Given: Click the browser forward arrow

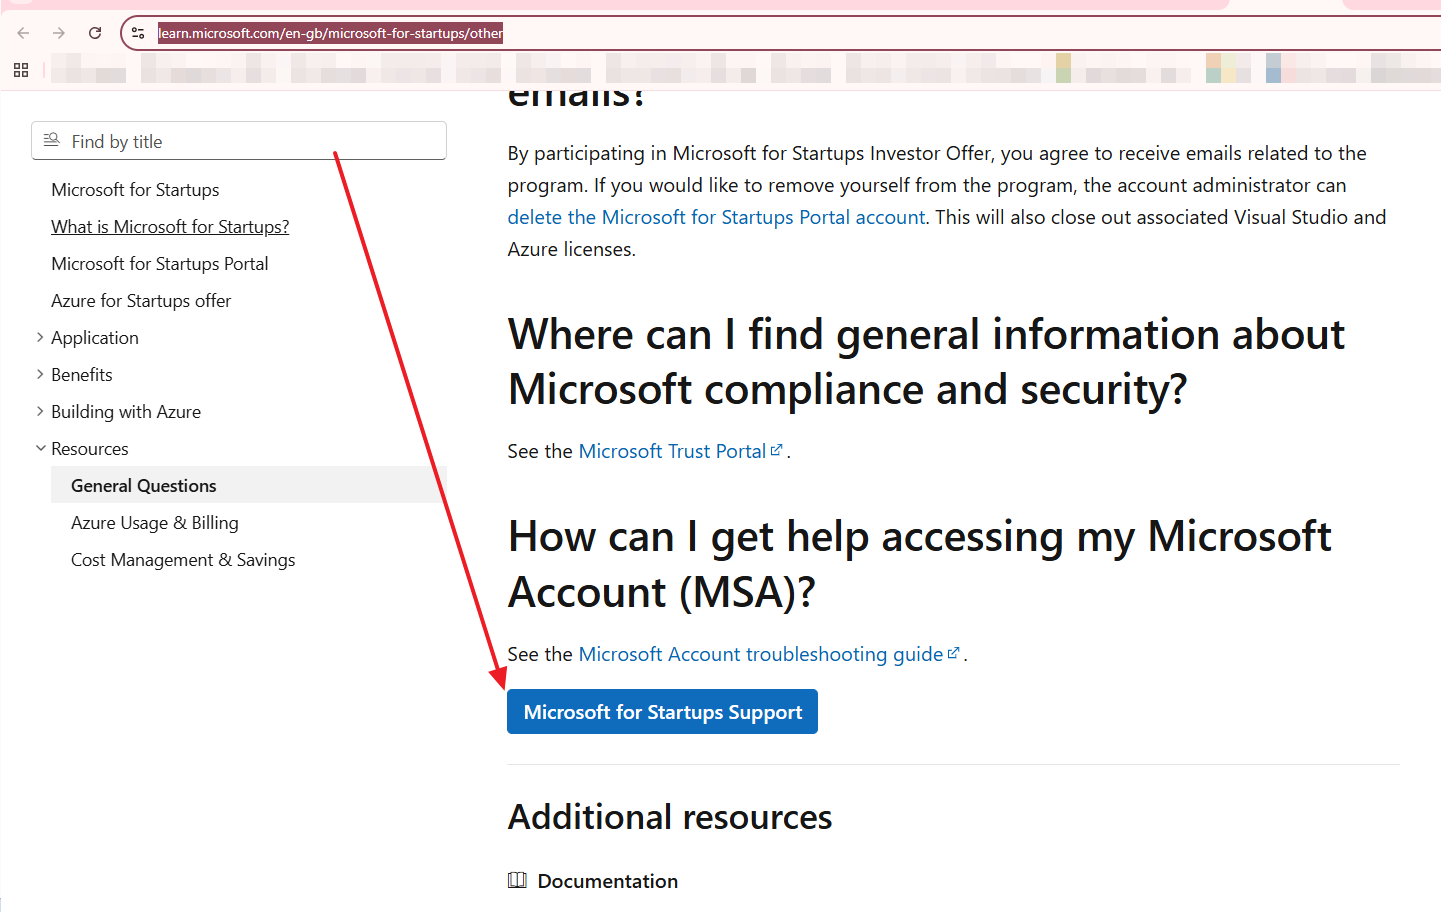Looking at the screenshot, I should pyautogui.click(x=59, y=33).
